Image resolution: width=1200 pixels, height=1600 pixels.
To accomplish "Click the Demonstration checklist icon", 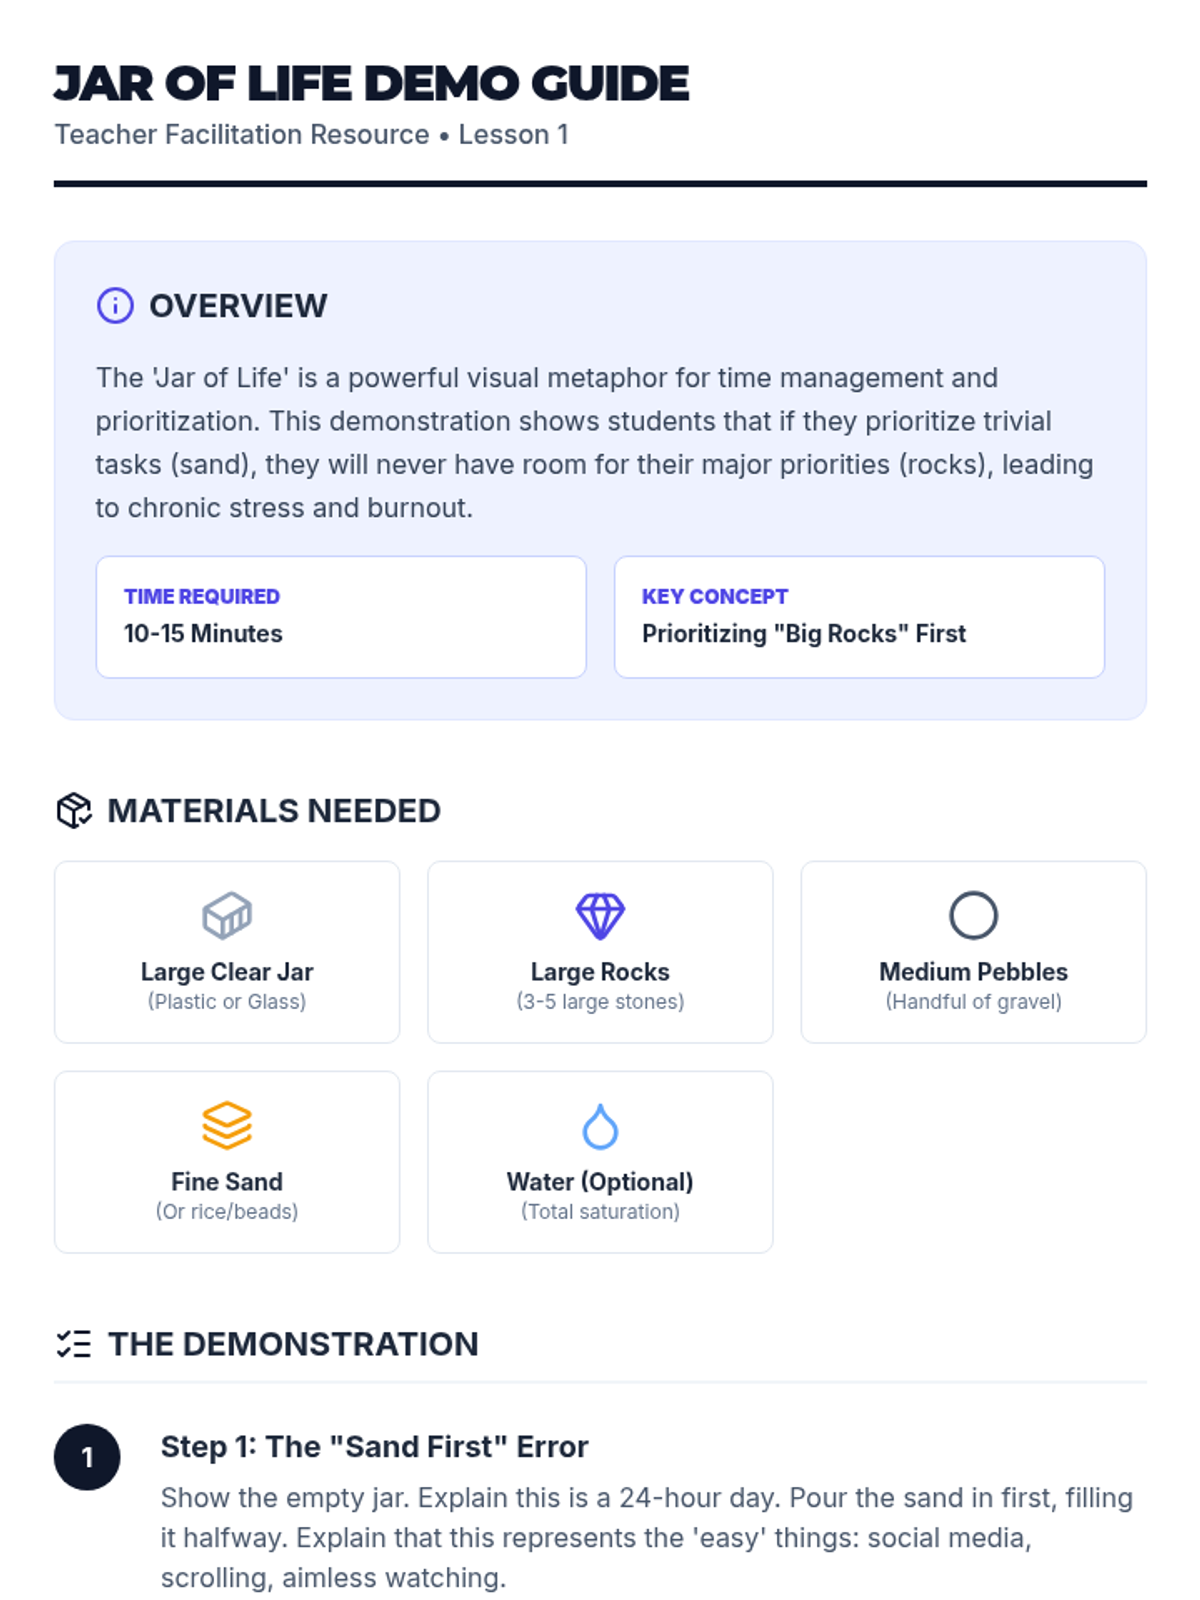I will click(x=74, y=1344).
